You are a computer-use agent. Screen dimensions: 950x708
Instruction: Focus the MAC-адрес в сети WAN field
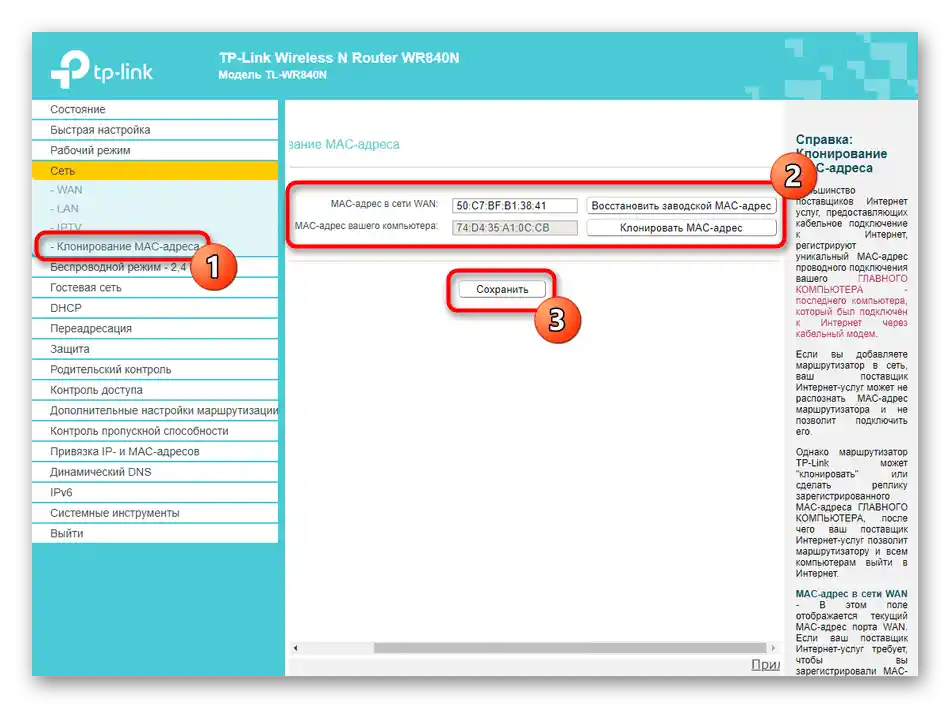click(x=514, y=206)
